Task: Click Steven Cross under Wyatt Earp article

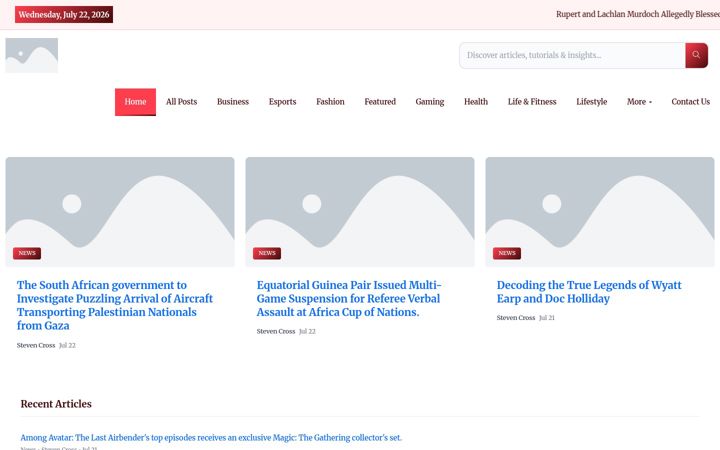Action: pyautogui.click(x=516, y=318)
